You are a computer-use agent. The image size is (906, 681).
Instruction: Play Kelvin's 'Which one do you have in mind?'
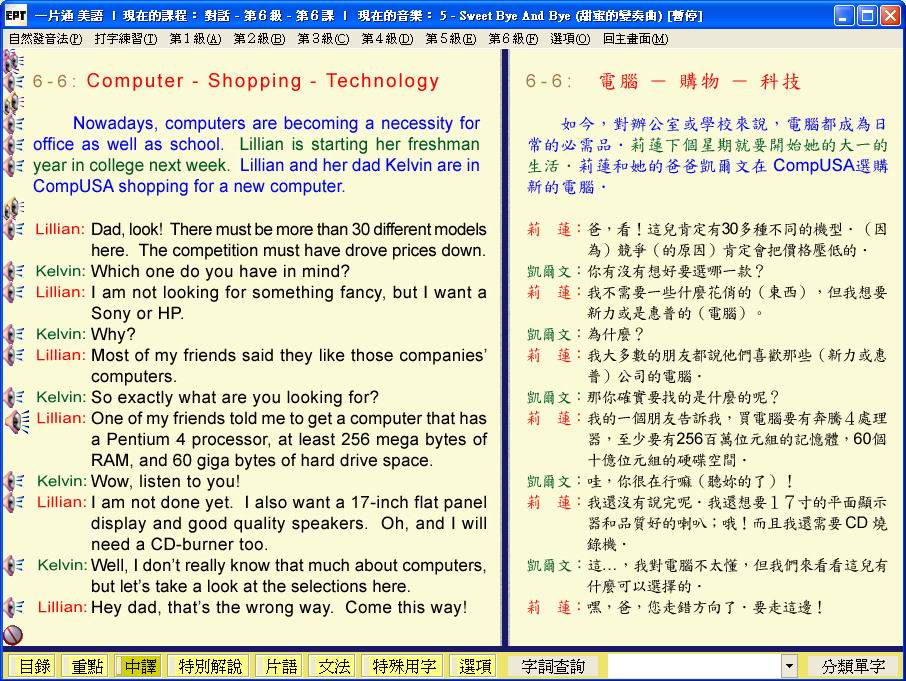point(14,271)
